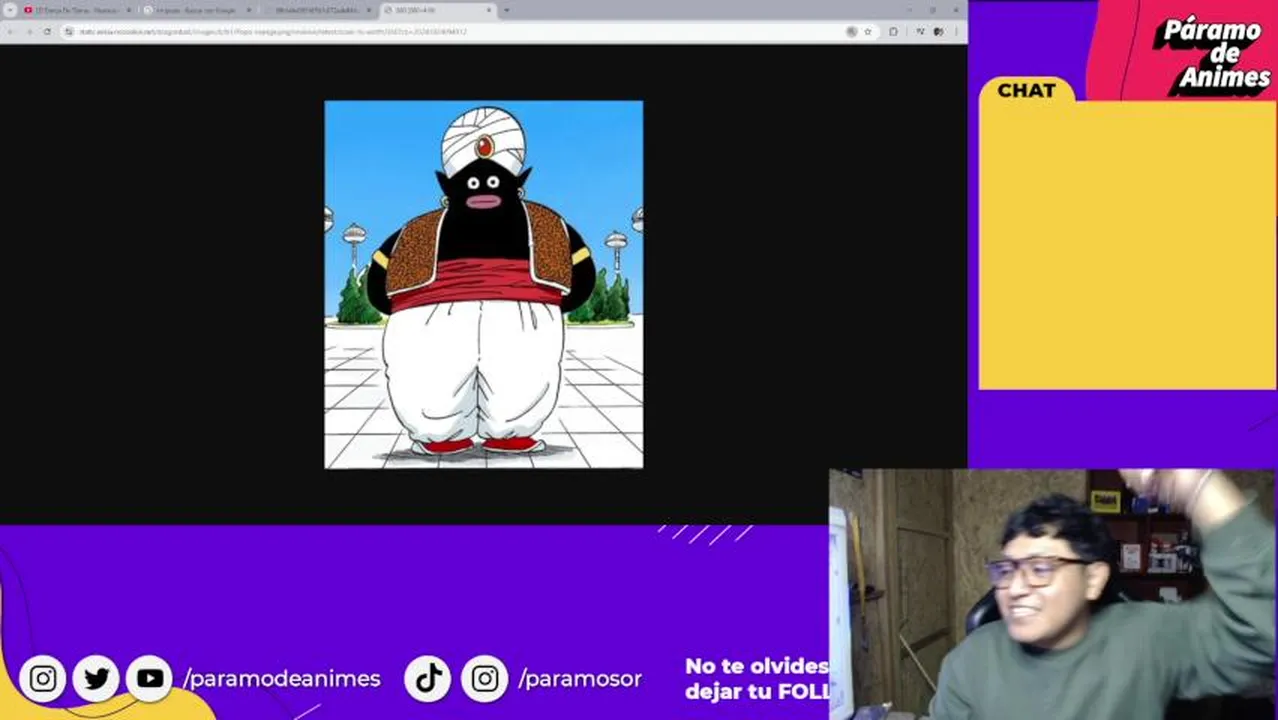Image resolution: width=1278 pixels, height=720 pixels.
Task: Bookmark this page with star icon
Action: [x=867, y=31]
